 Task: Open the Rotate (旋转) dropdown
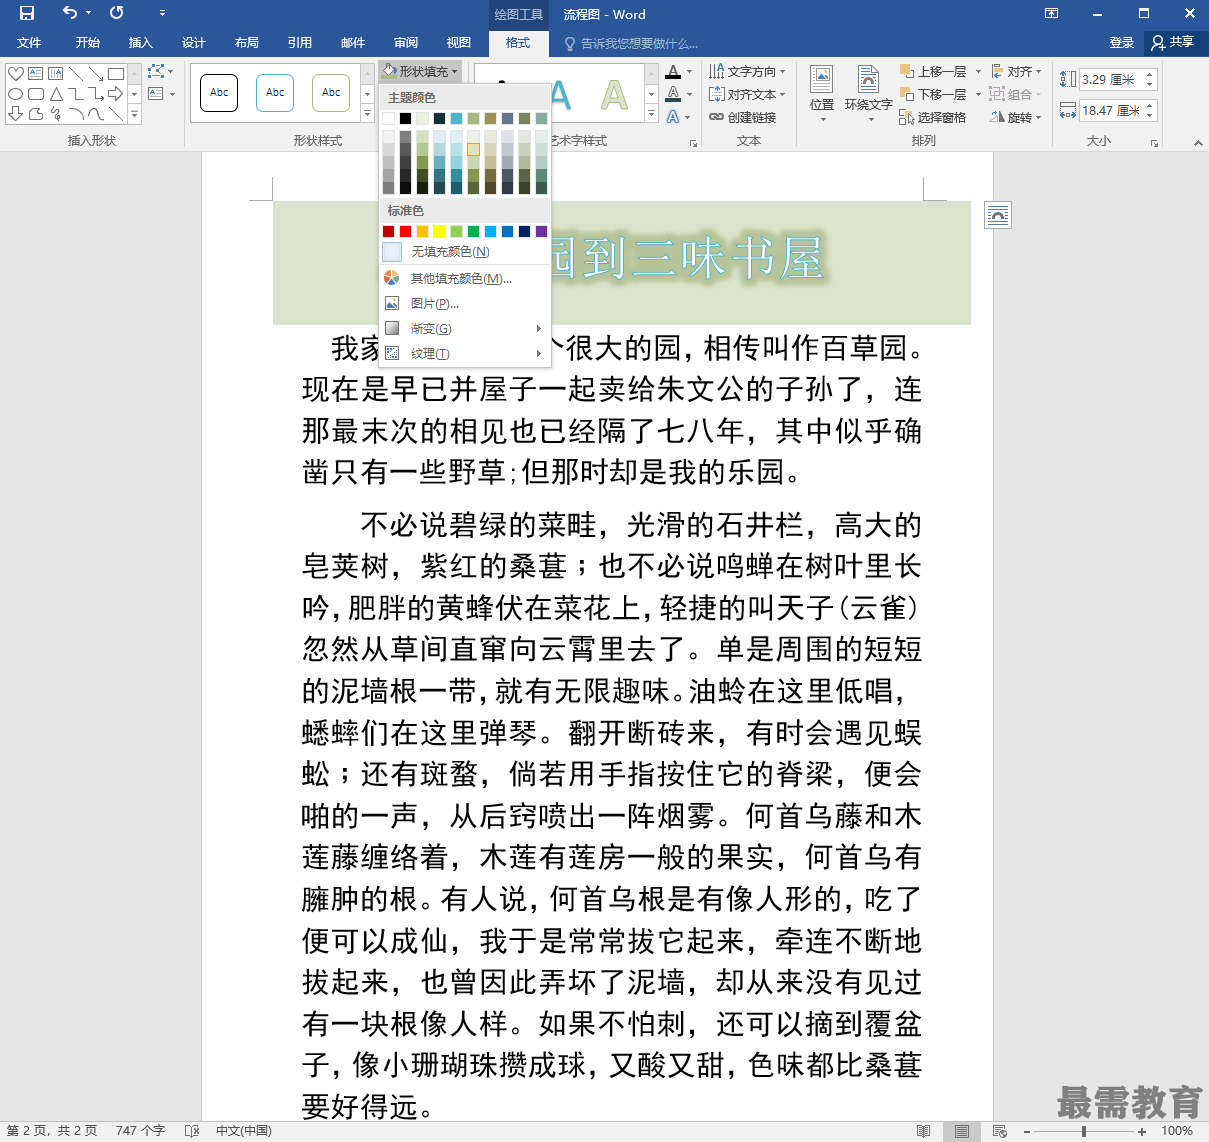pos(1016,117)
